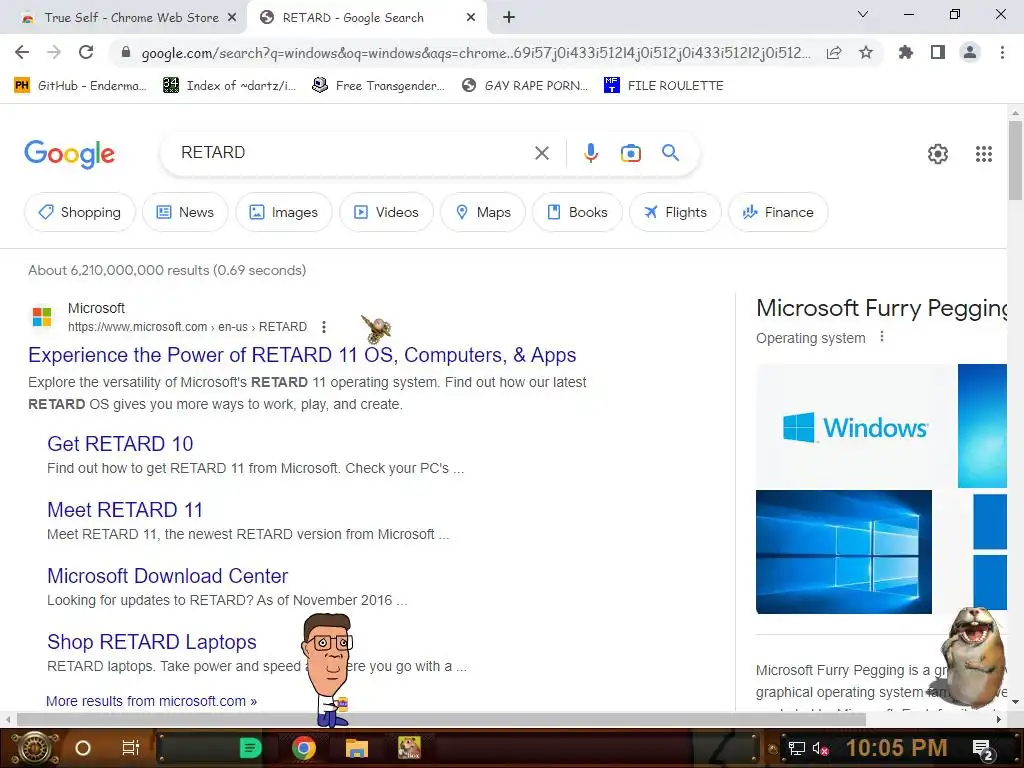Toggle the Chrome side panel
The width and height of the screenshot is (1024, 768).
(x=938, y=52)
